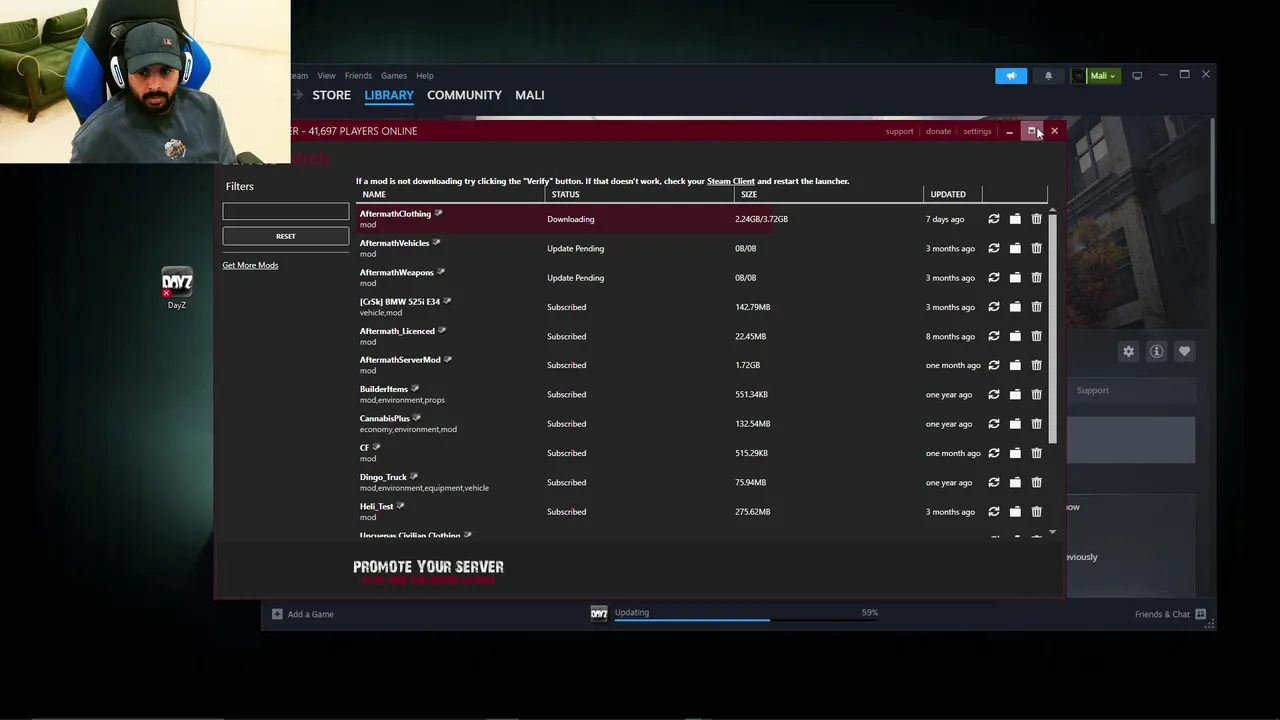Delete the CannabisPlus mod
The height and width of the screenshot is (720, 1280).
pyautogui.click(x=1036, y=424)
